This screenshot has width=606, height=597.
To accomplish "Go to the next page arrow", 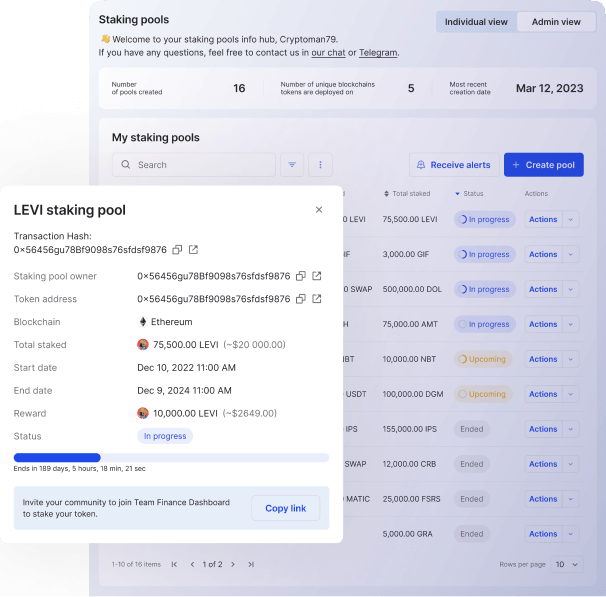I will click(x=233, y=564).
